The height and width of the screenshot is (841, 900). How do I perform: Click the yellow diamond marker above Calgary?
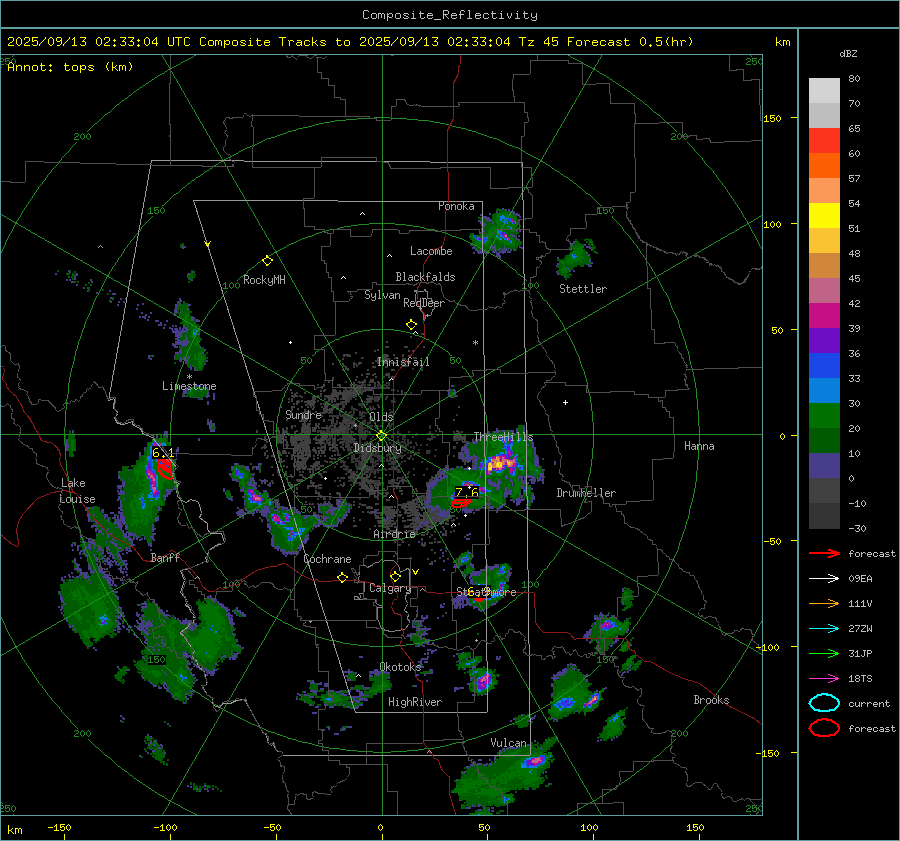click(x=395, y=576)
